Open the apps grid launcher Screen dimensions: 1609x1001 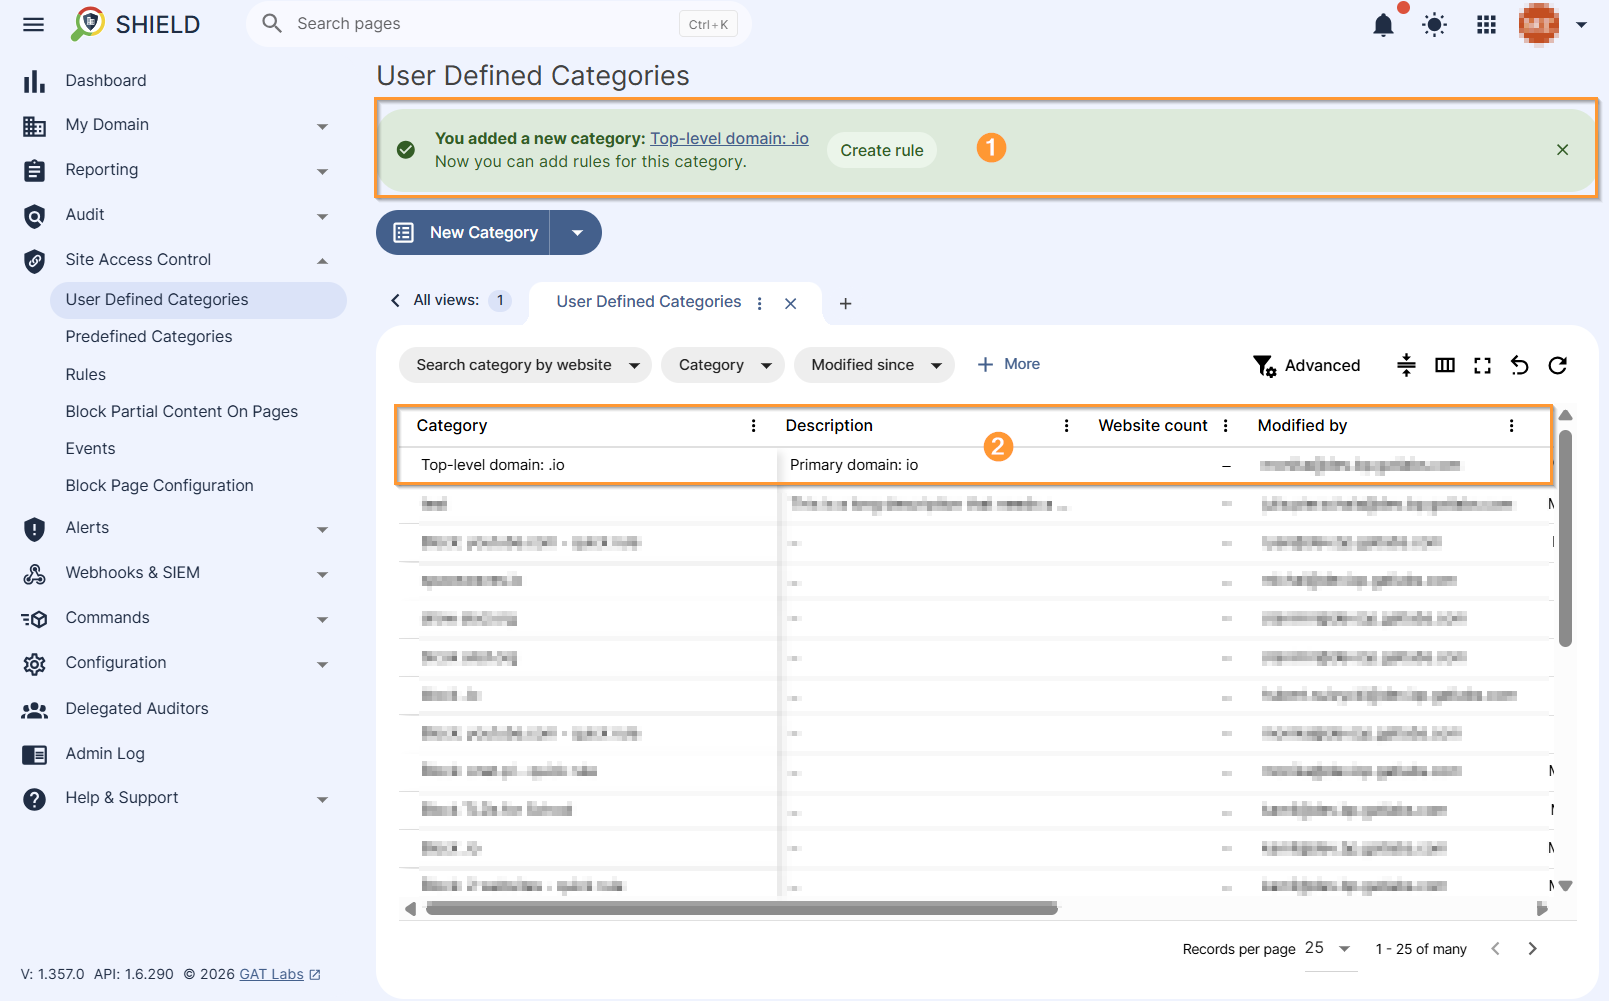pos(1487,25)
